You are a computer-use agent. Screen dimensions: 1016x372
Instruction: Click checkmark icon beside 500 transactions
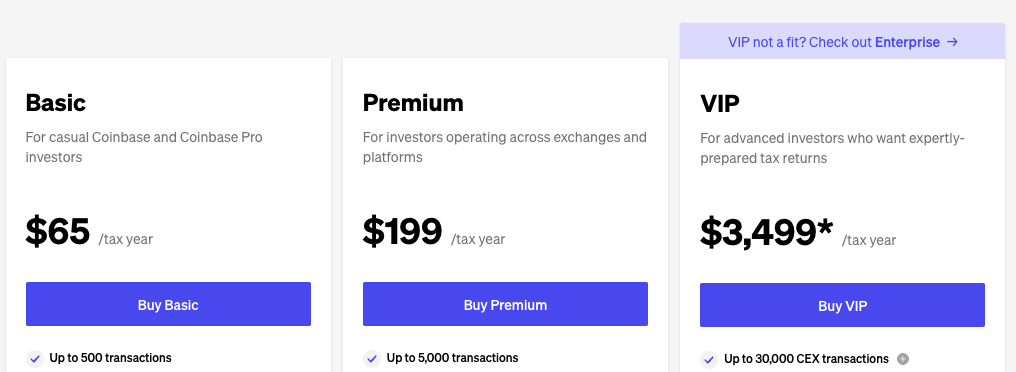coord(34,358)
